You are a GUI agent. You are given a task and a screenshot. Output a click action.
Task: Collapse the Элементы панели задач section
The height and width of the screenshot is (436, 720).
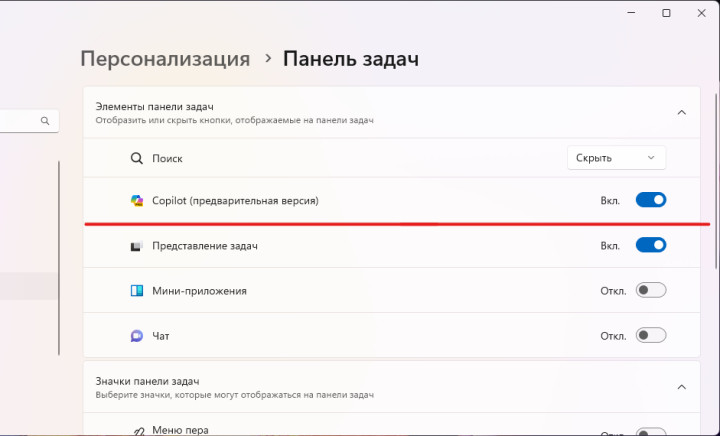[x=682, y=113]
